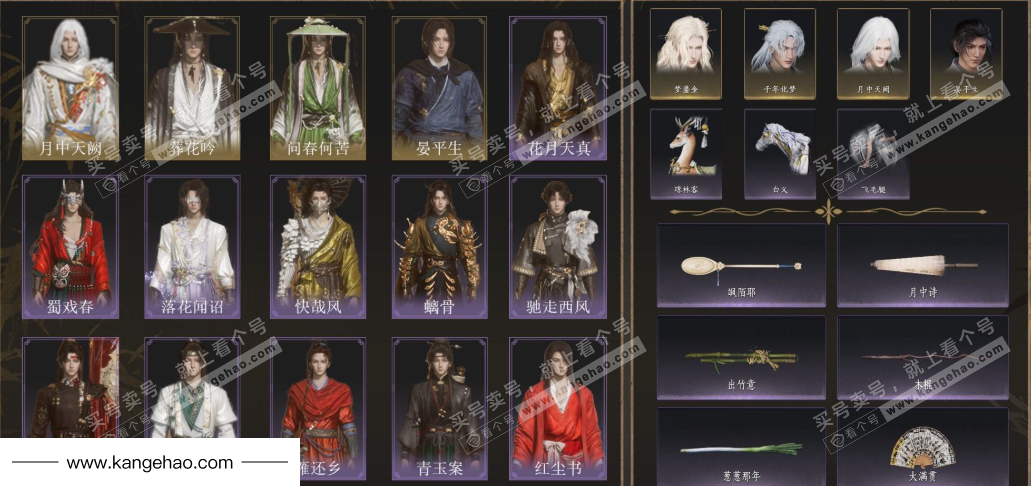Screen dimensions: 1031x486
Task: Open the www.kangehao.com website link
Action: pos(150,462)
